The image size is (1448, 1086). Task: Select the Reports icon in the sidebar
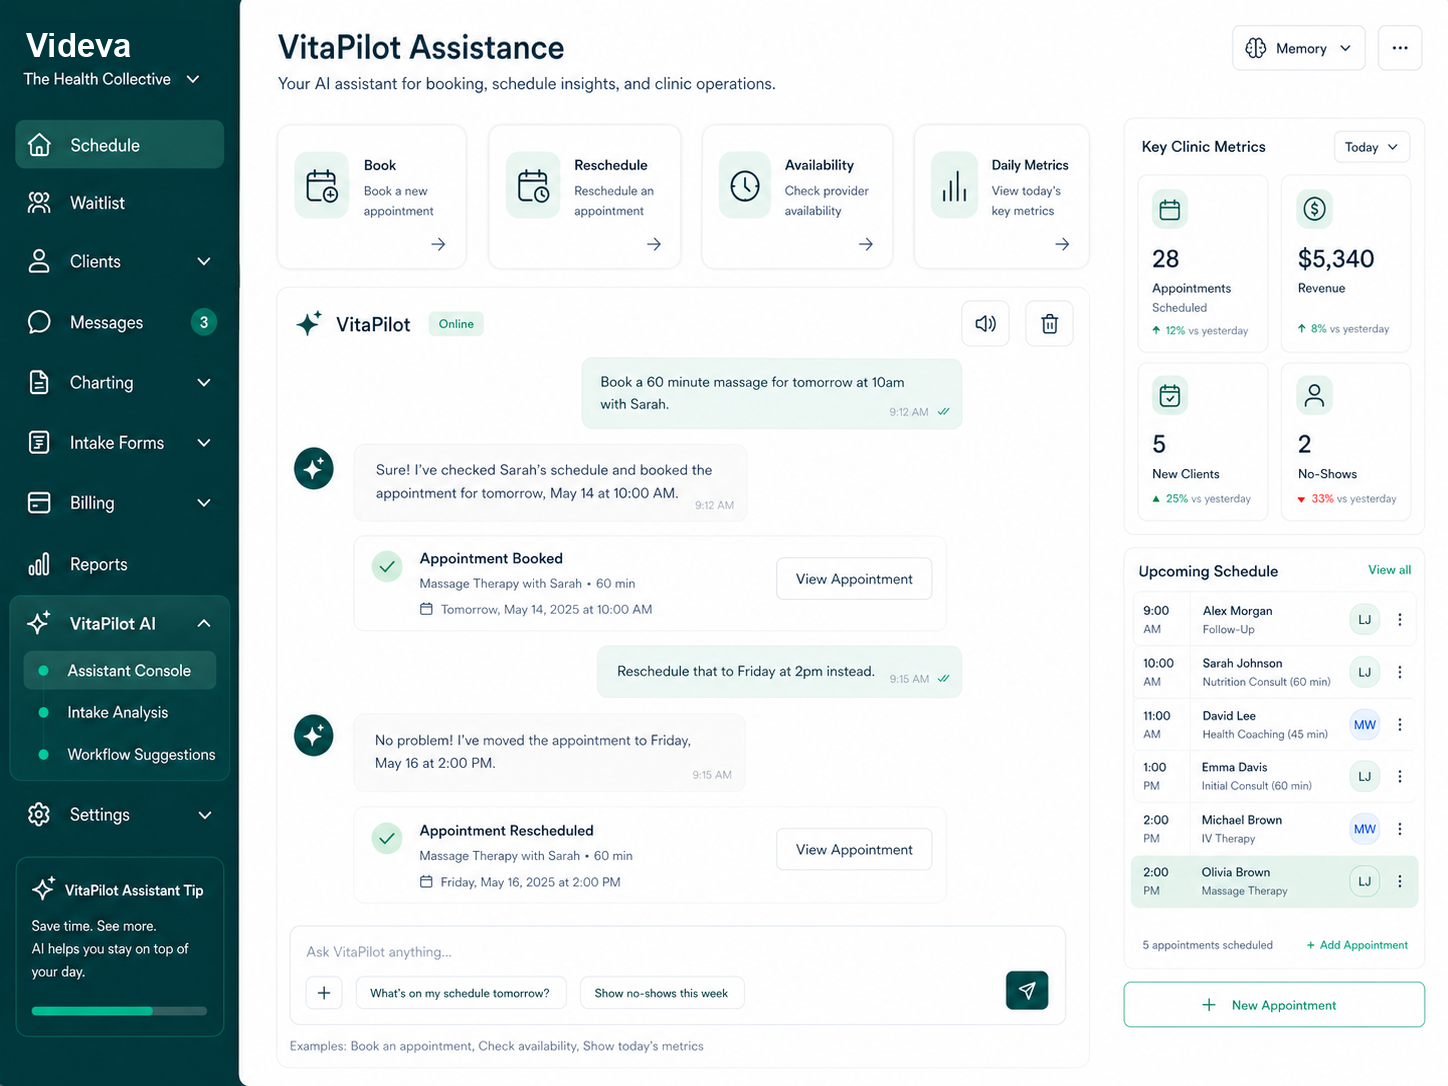tap(38, 563)
